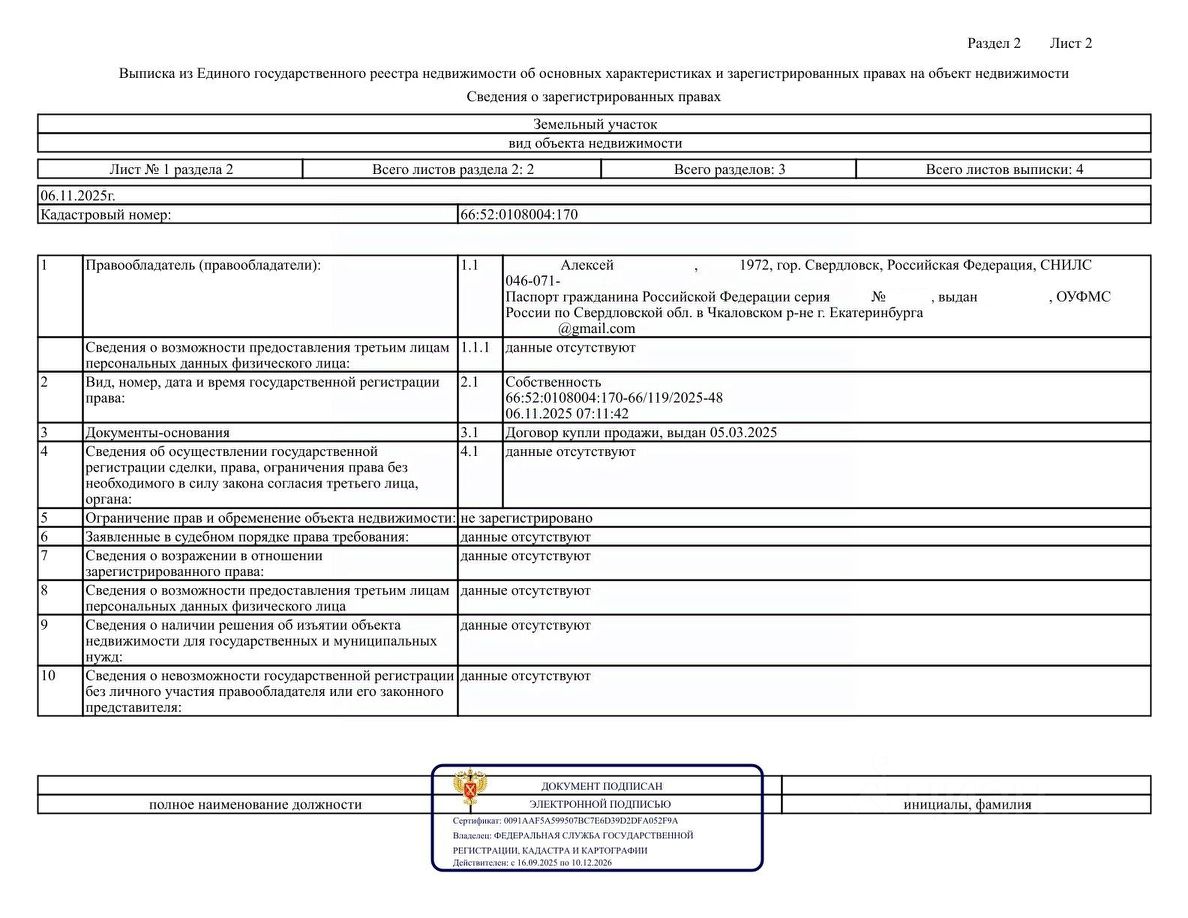Click 'Лист № 1 раздела 2' cell

point(171,170)
